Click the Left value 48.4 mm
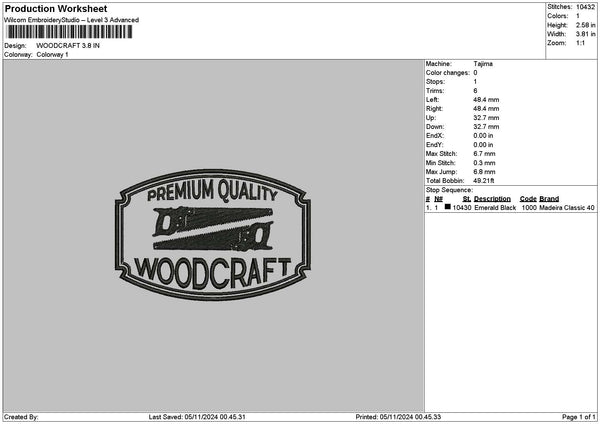This screenshot has width=600, height=424. (x=486, y=100)
